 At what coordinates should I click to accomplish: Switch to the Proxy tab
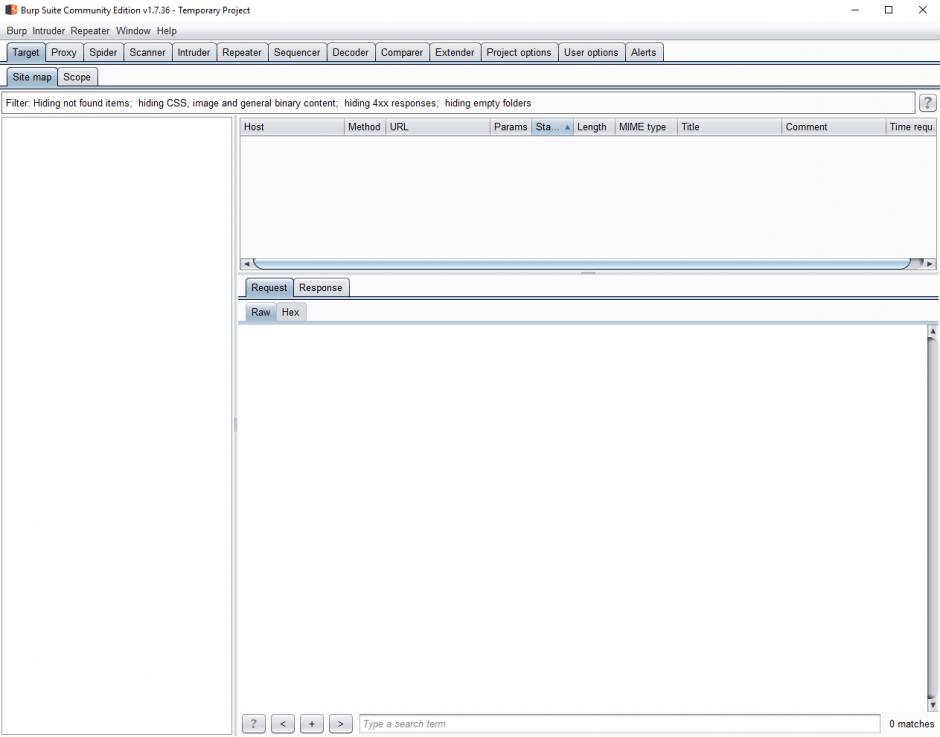pos(64,52)
